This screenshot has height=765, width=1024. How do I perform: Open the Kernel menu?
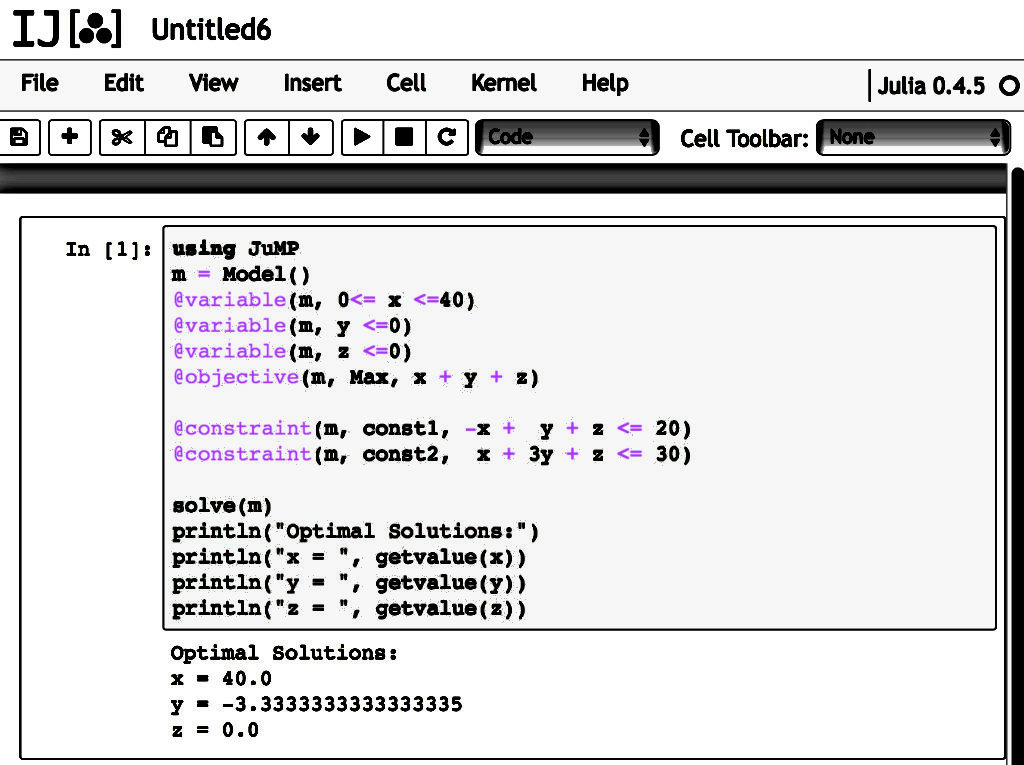[x=503, y=84]
